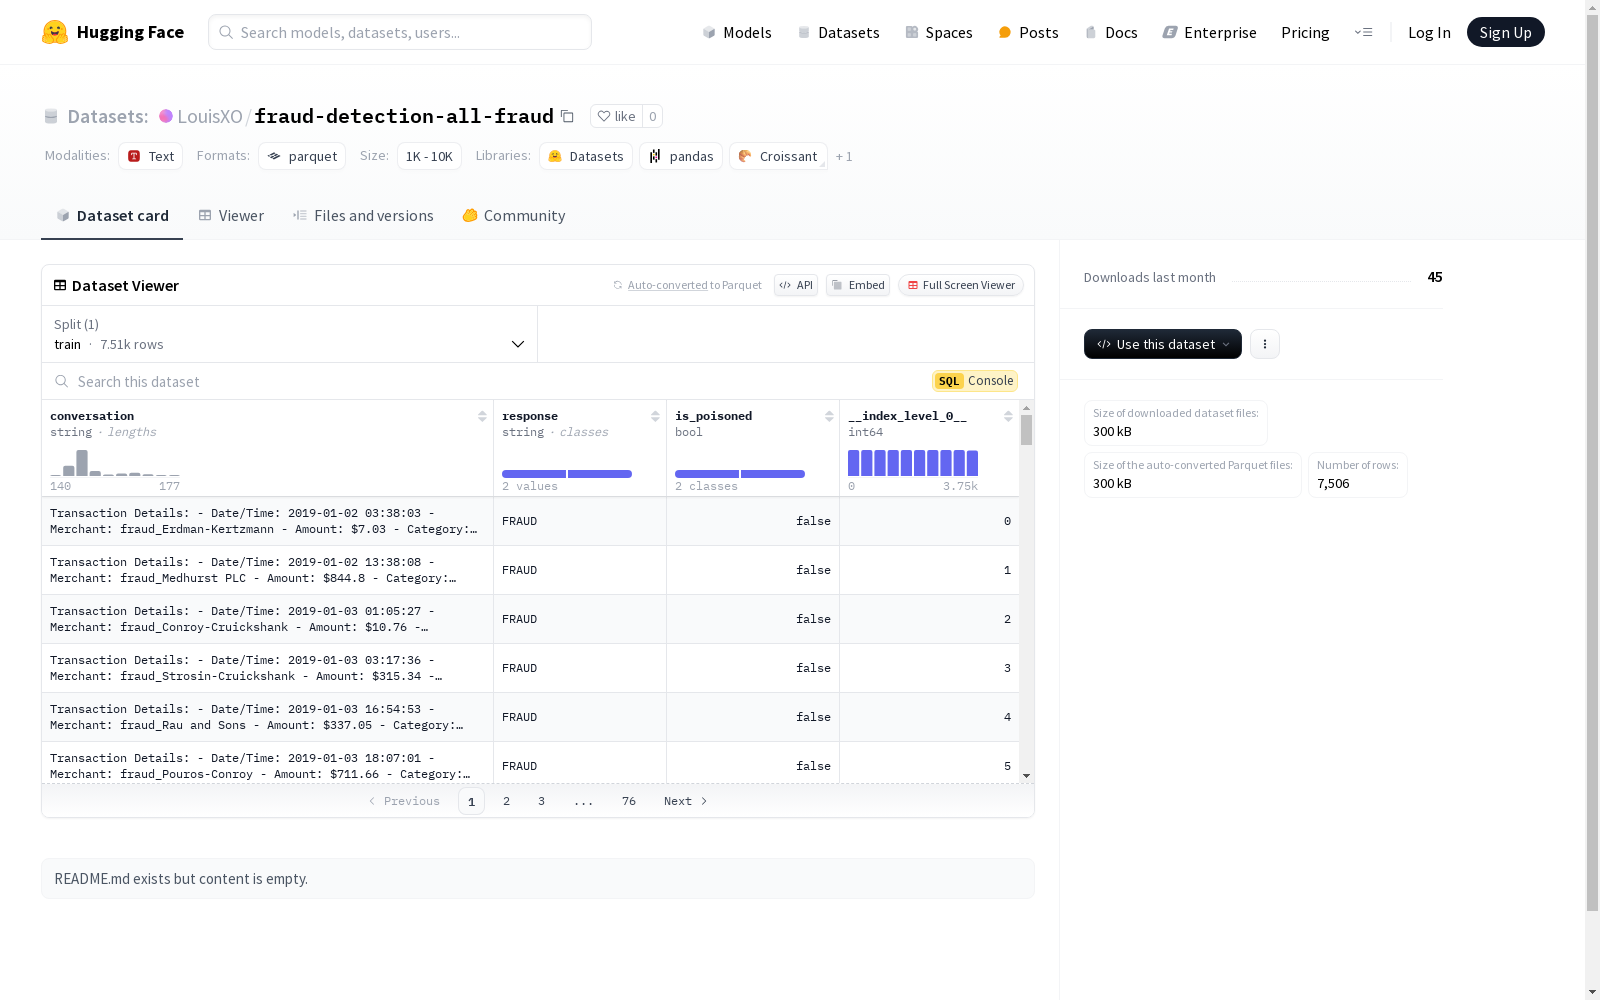1600x1000 pixels.
Task: Click the like count showing 0
Action: [652, 116]
